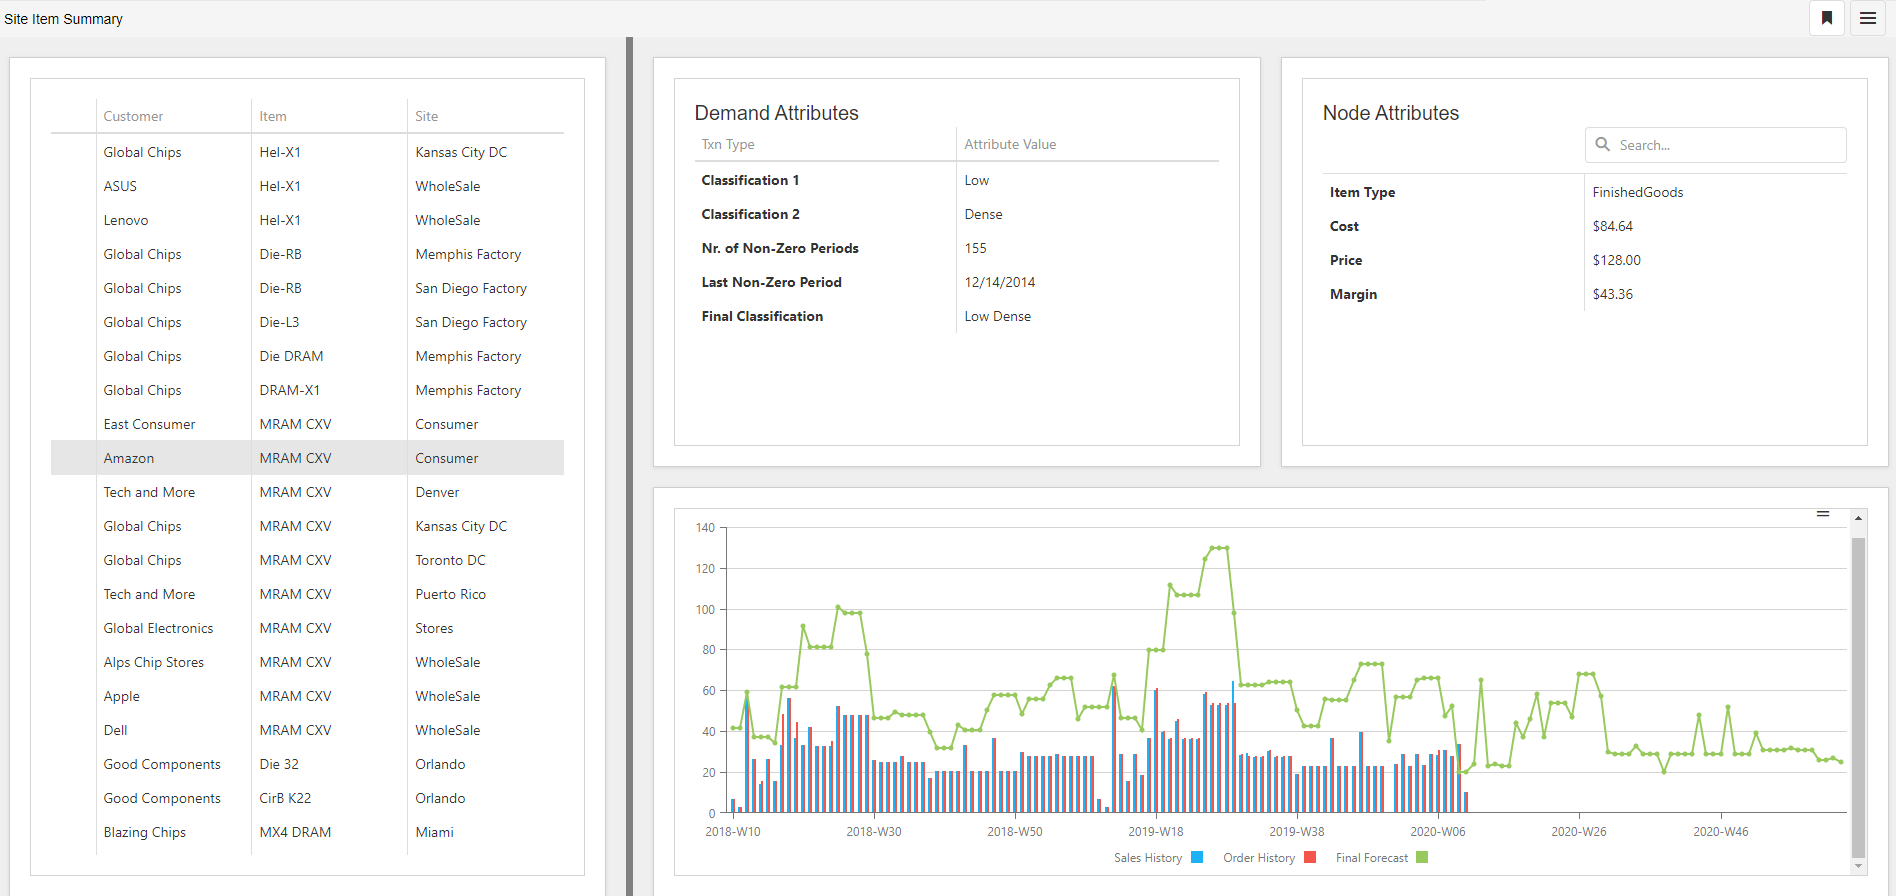The height and width of the screenshot is (896, 1896).
Task: Click the chart vertical scrollbar thumb
Action: click(x=1858, y=698)
